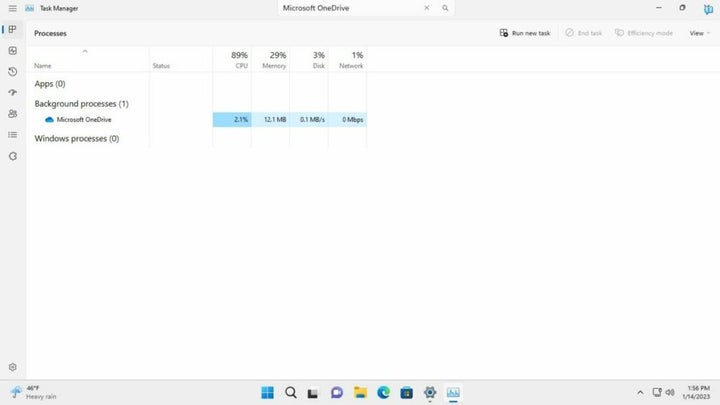
Task: Click the search magnifier icon in search box
Action: (445, 8)
